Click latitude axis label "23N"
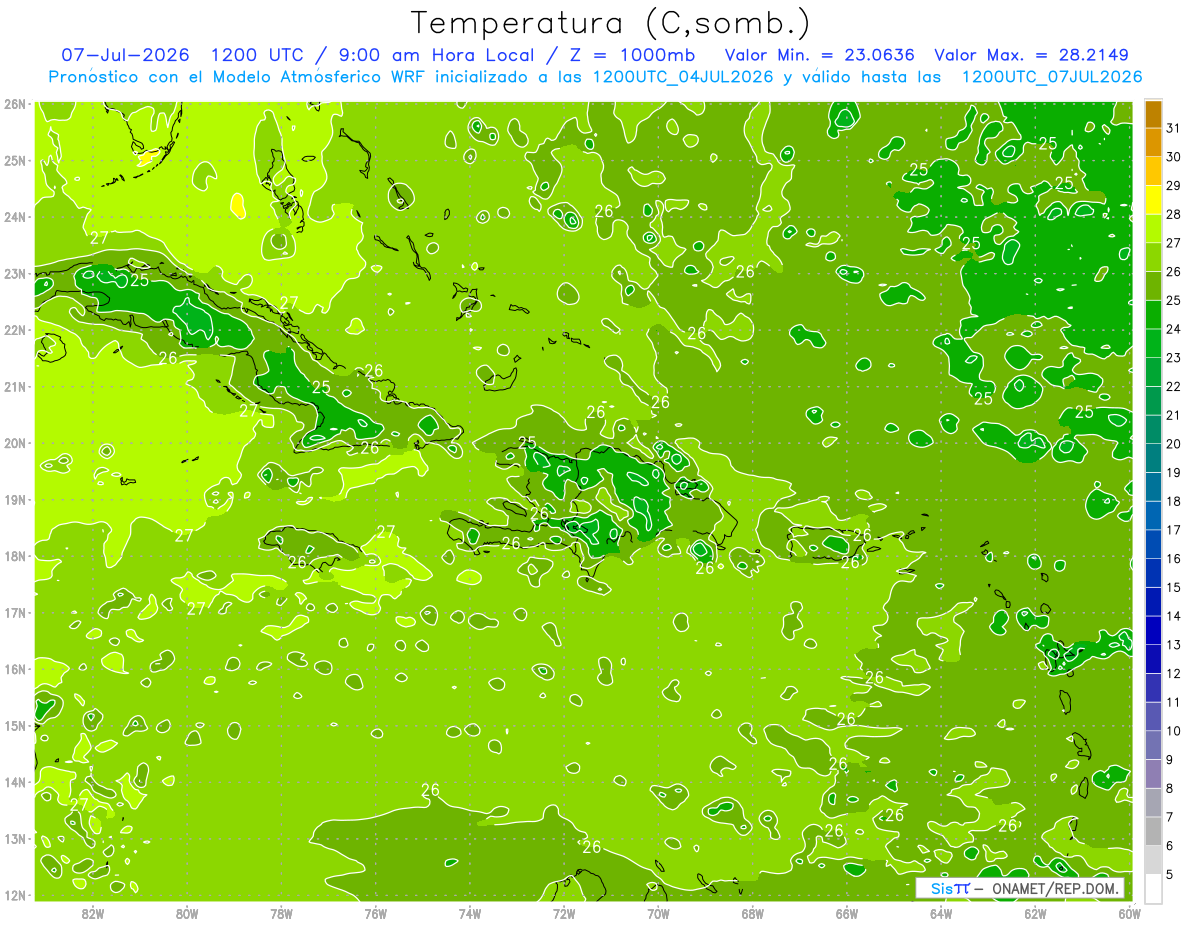 tap(14, 273)
